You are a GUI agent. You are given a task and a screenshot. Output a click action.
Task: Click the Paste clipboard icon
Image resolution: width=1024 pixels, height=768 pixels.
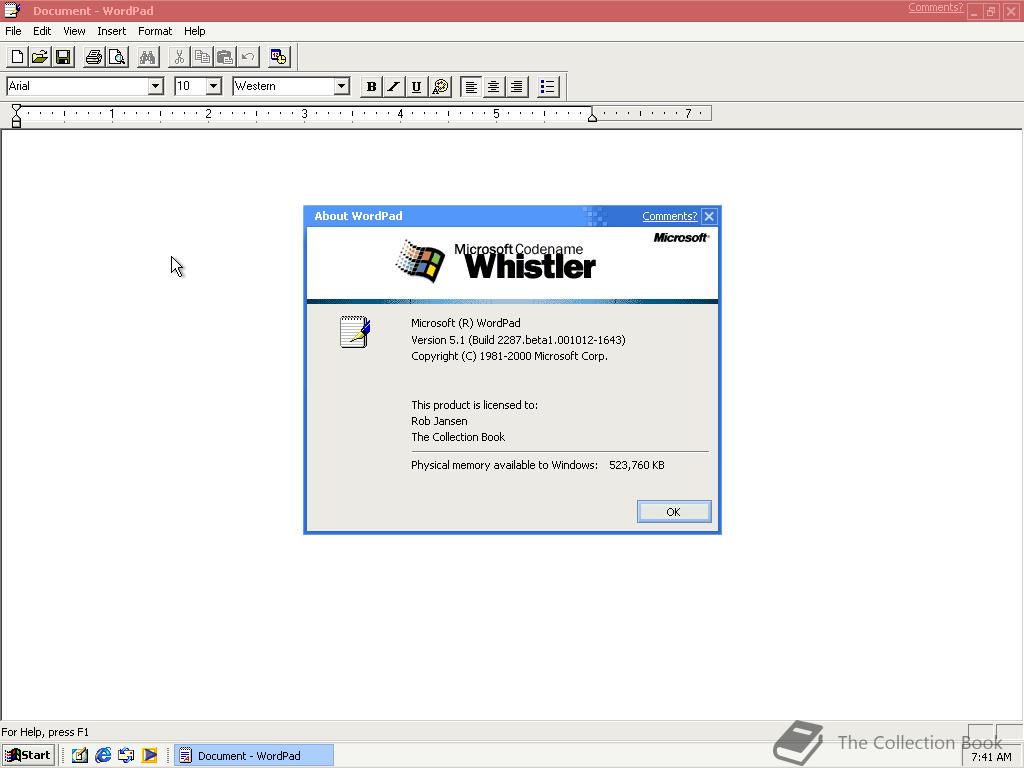coord(225,57)
